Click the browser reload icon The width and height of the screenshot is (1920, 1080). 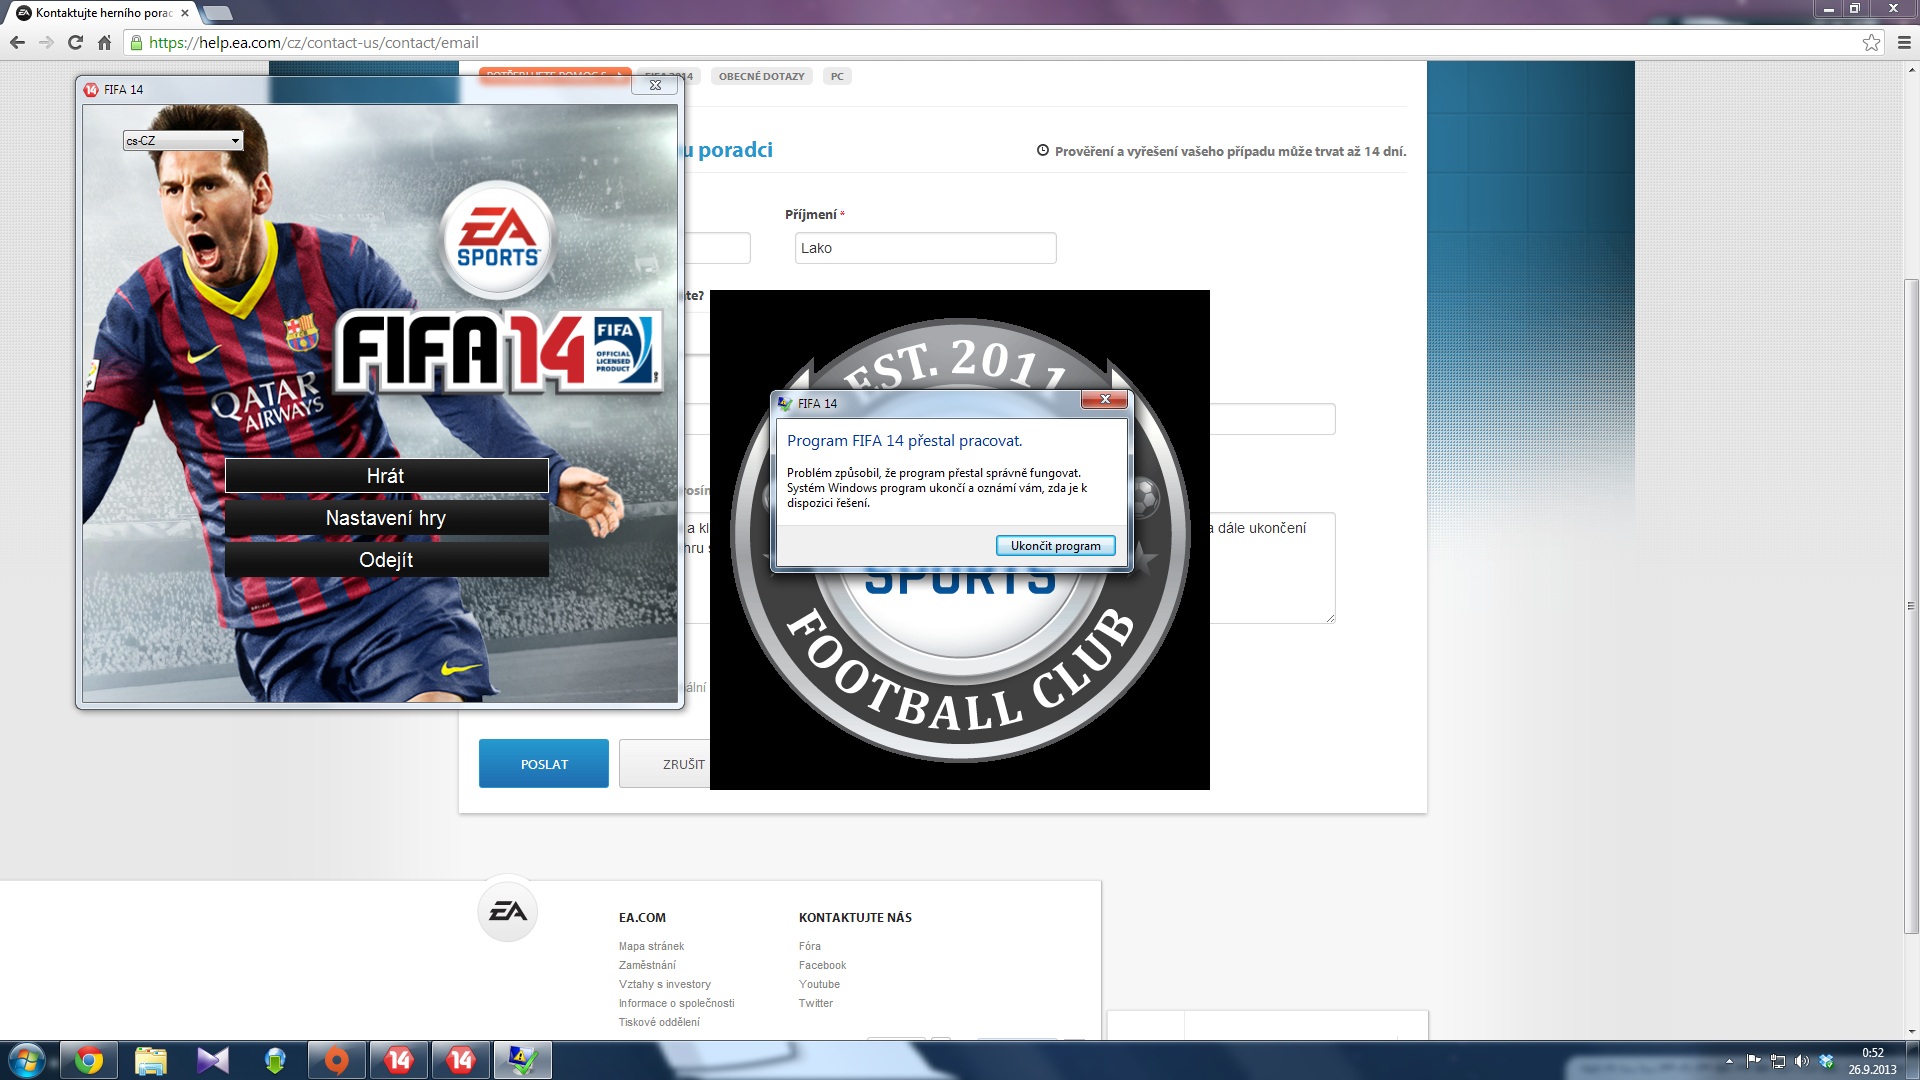75,43
